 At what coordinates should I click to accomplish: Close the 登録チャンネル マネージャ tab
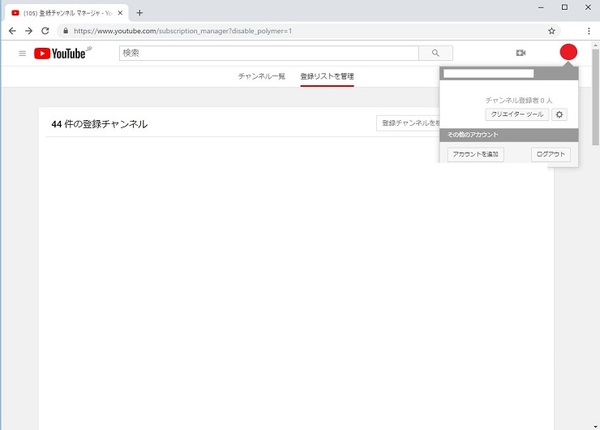pyautogui.click(x=120, y=13)
